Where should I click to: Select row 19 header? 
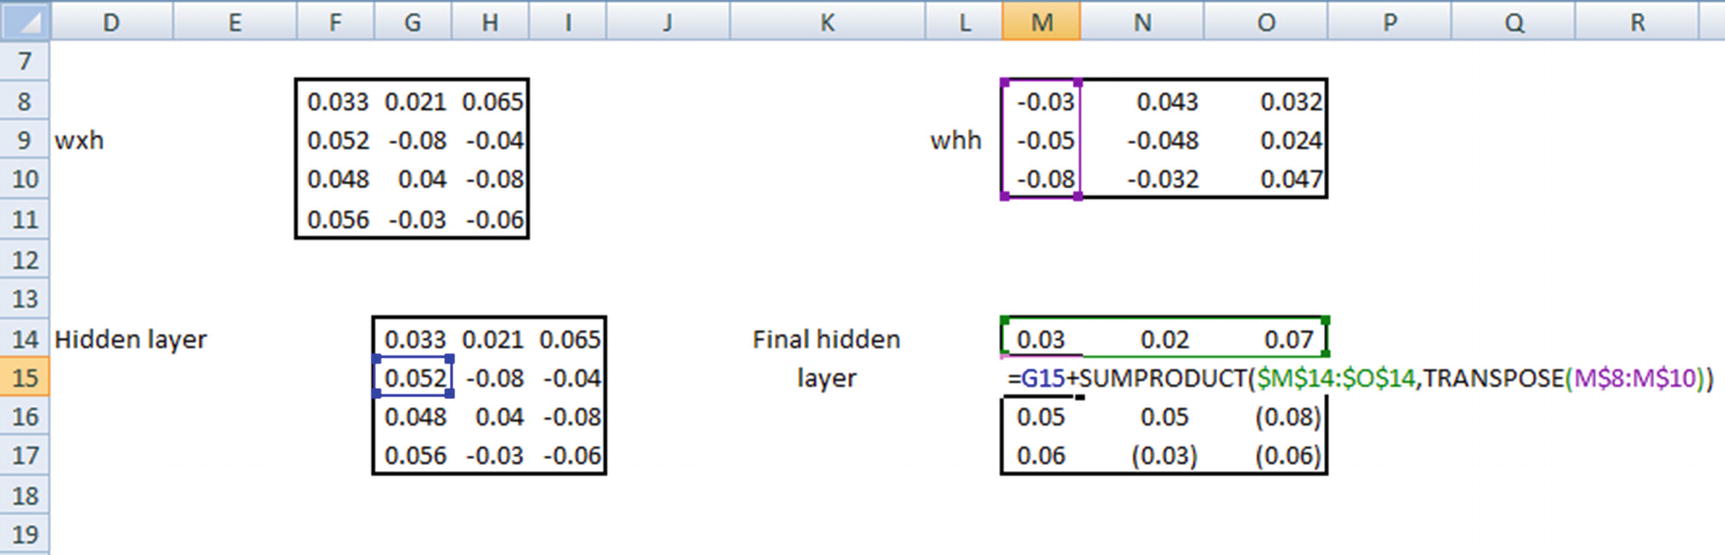click(24, 535)
